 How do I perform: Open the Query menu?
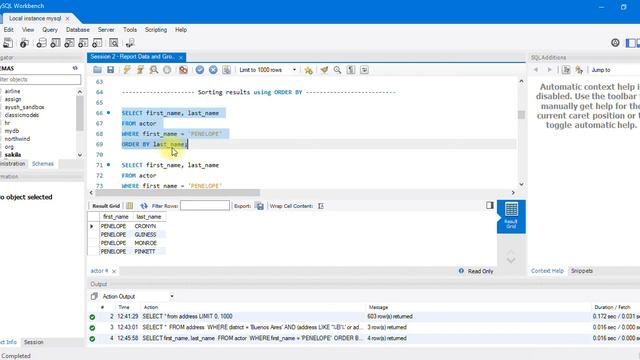pyautogui.click(x=50, y=30)
